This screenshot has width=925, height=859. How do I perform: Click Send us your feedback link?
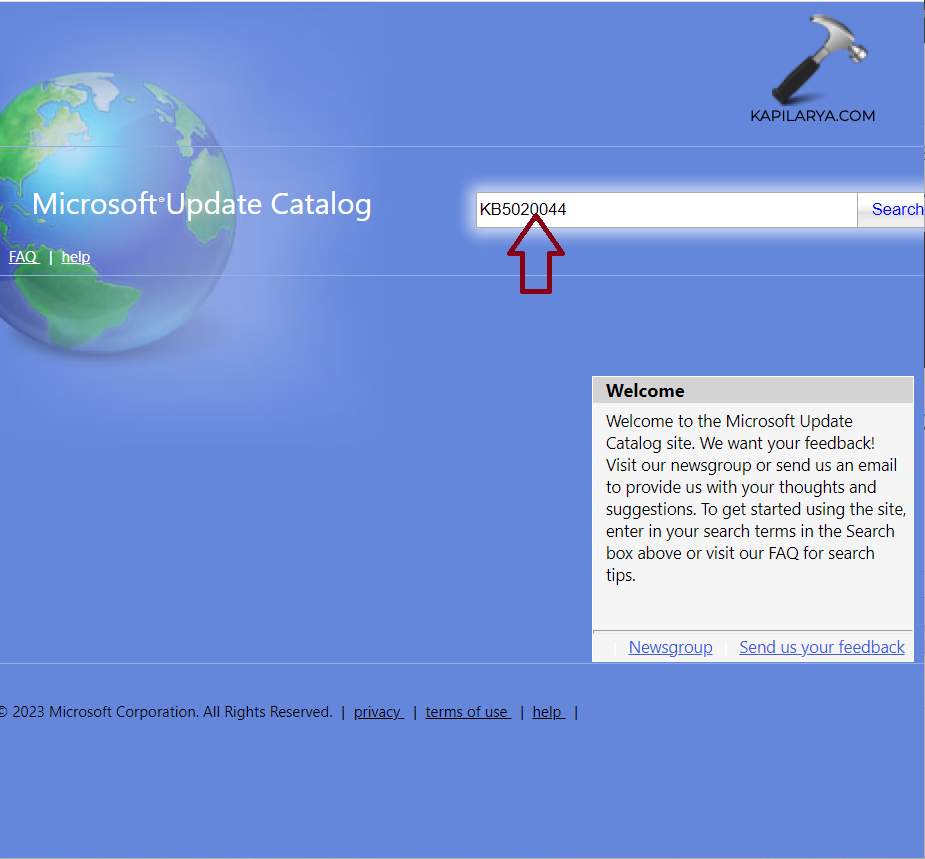coord(821,647)
